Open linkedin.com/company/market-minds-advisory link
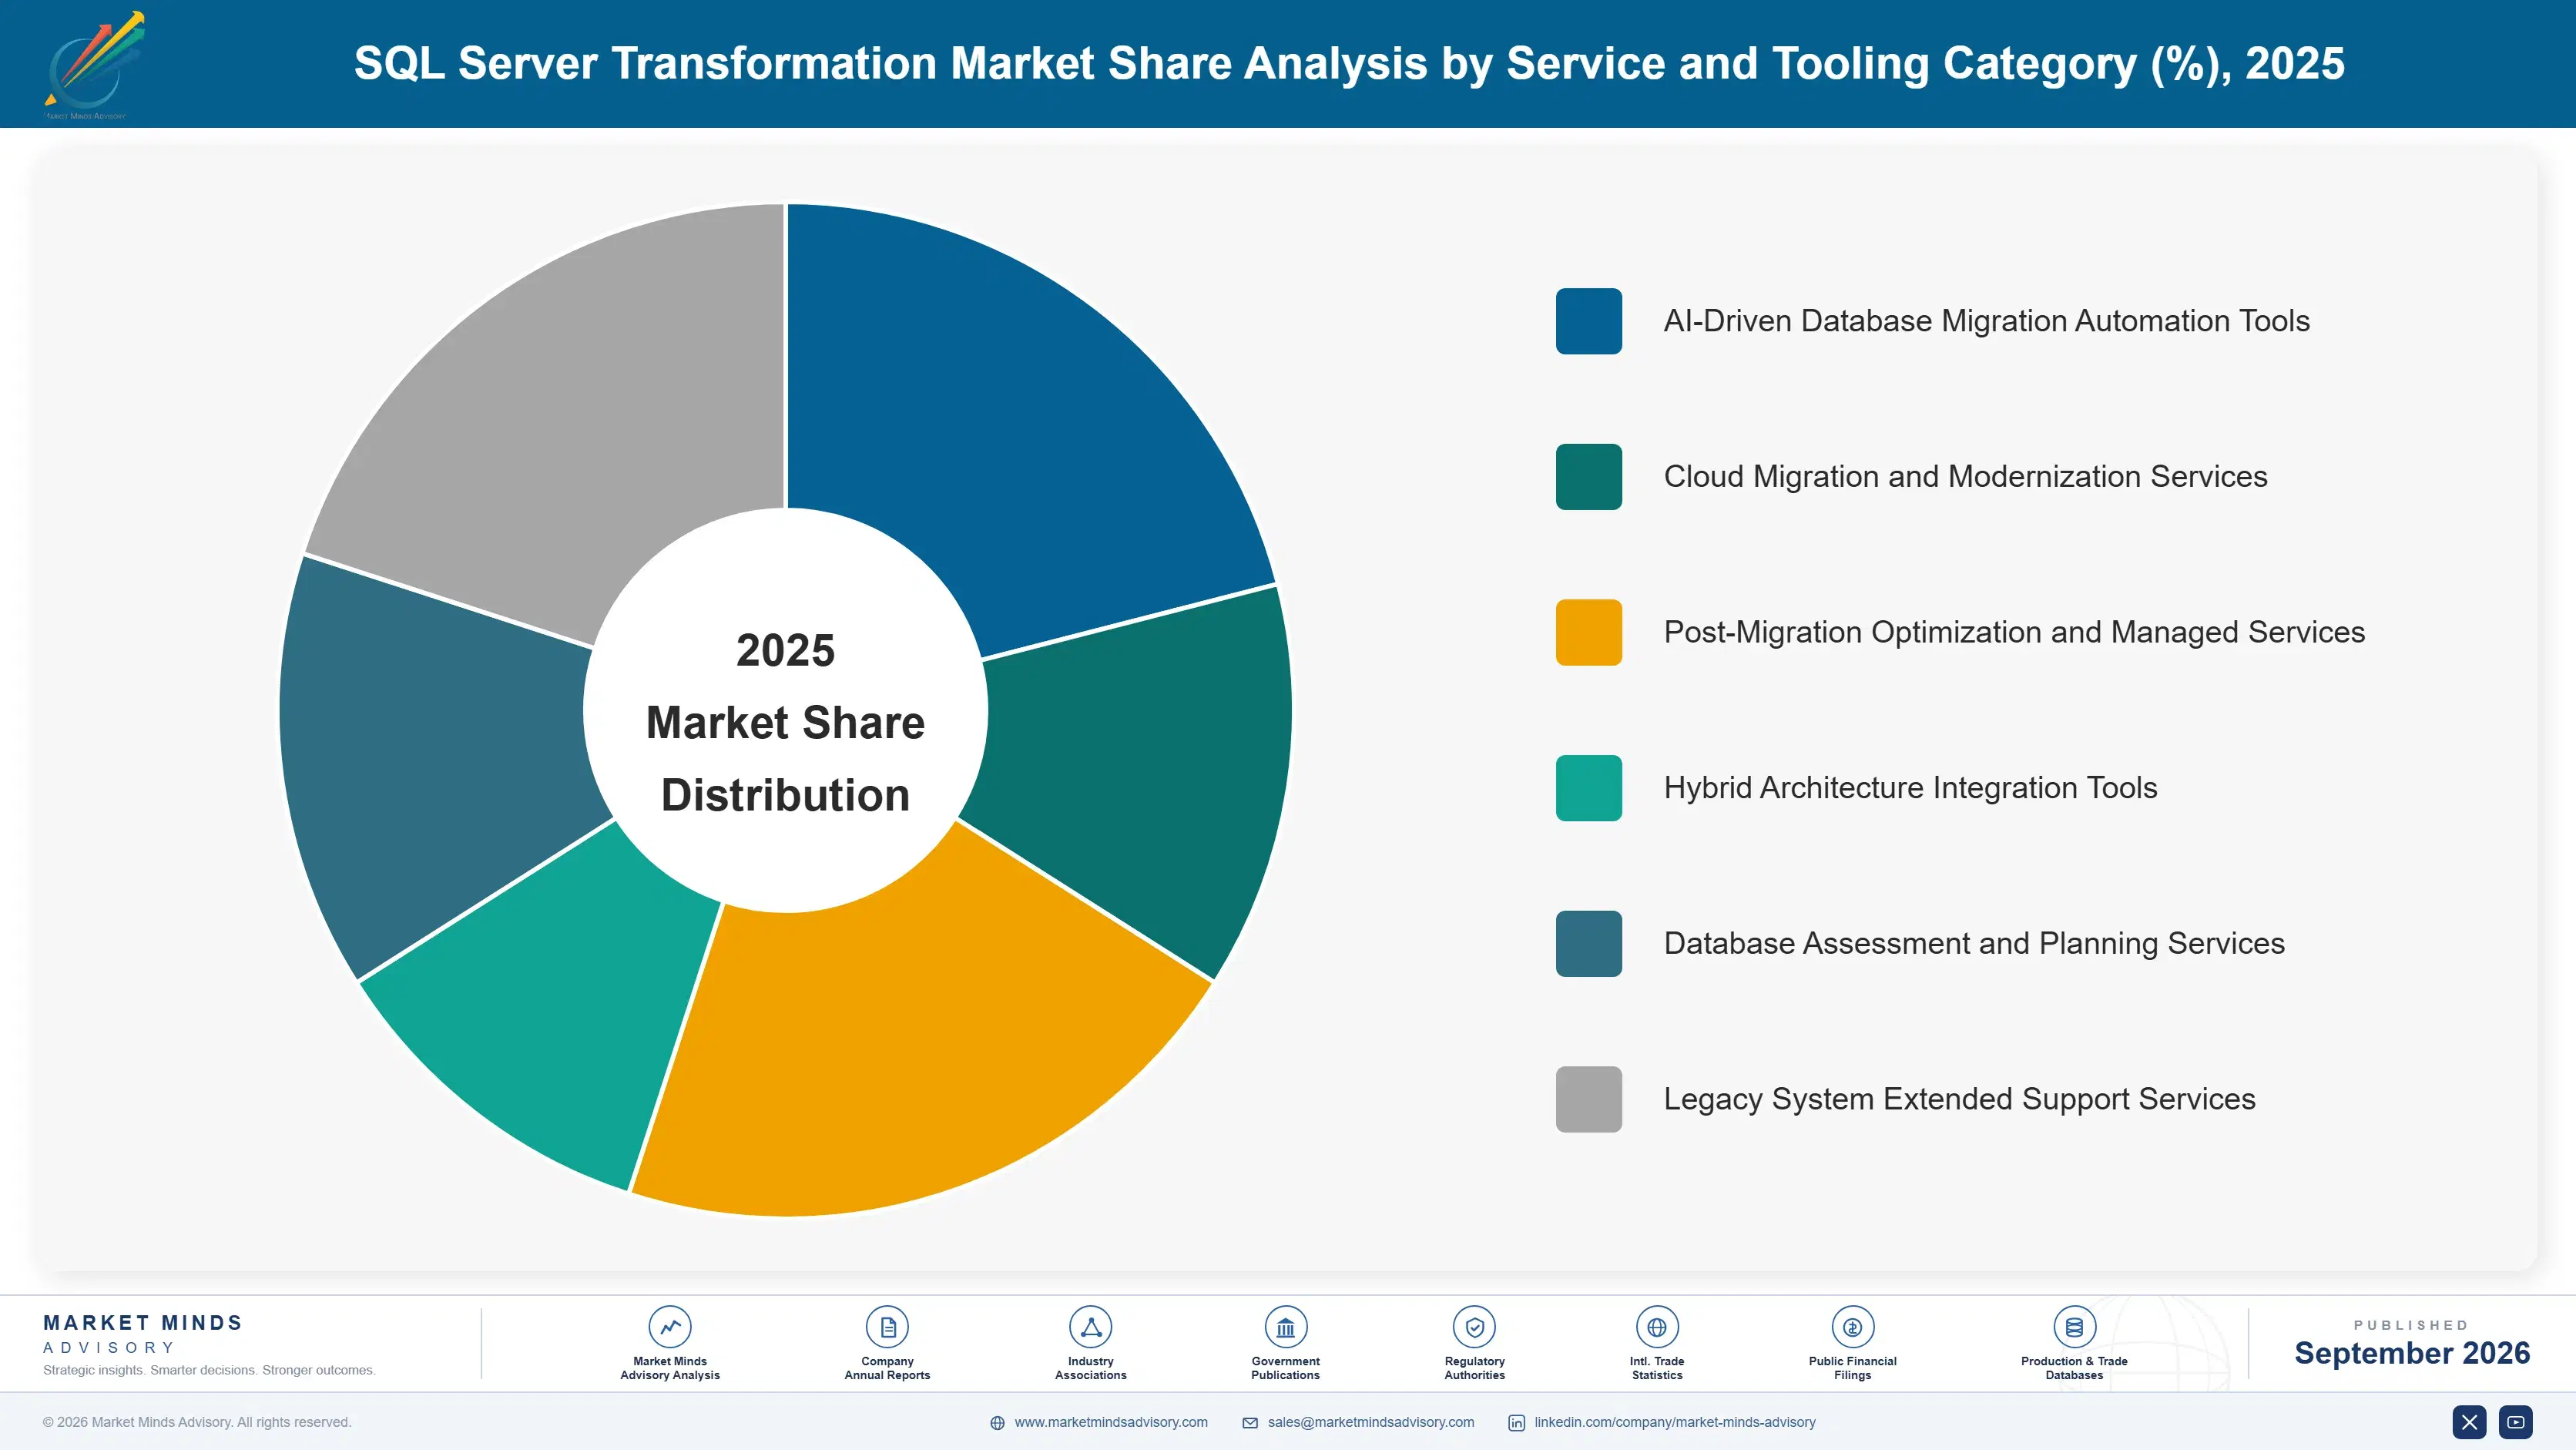Image resolution: width=2576 pixels, height=1450 pixels. [x=1675, y=1422]
